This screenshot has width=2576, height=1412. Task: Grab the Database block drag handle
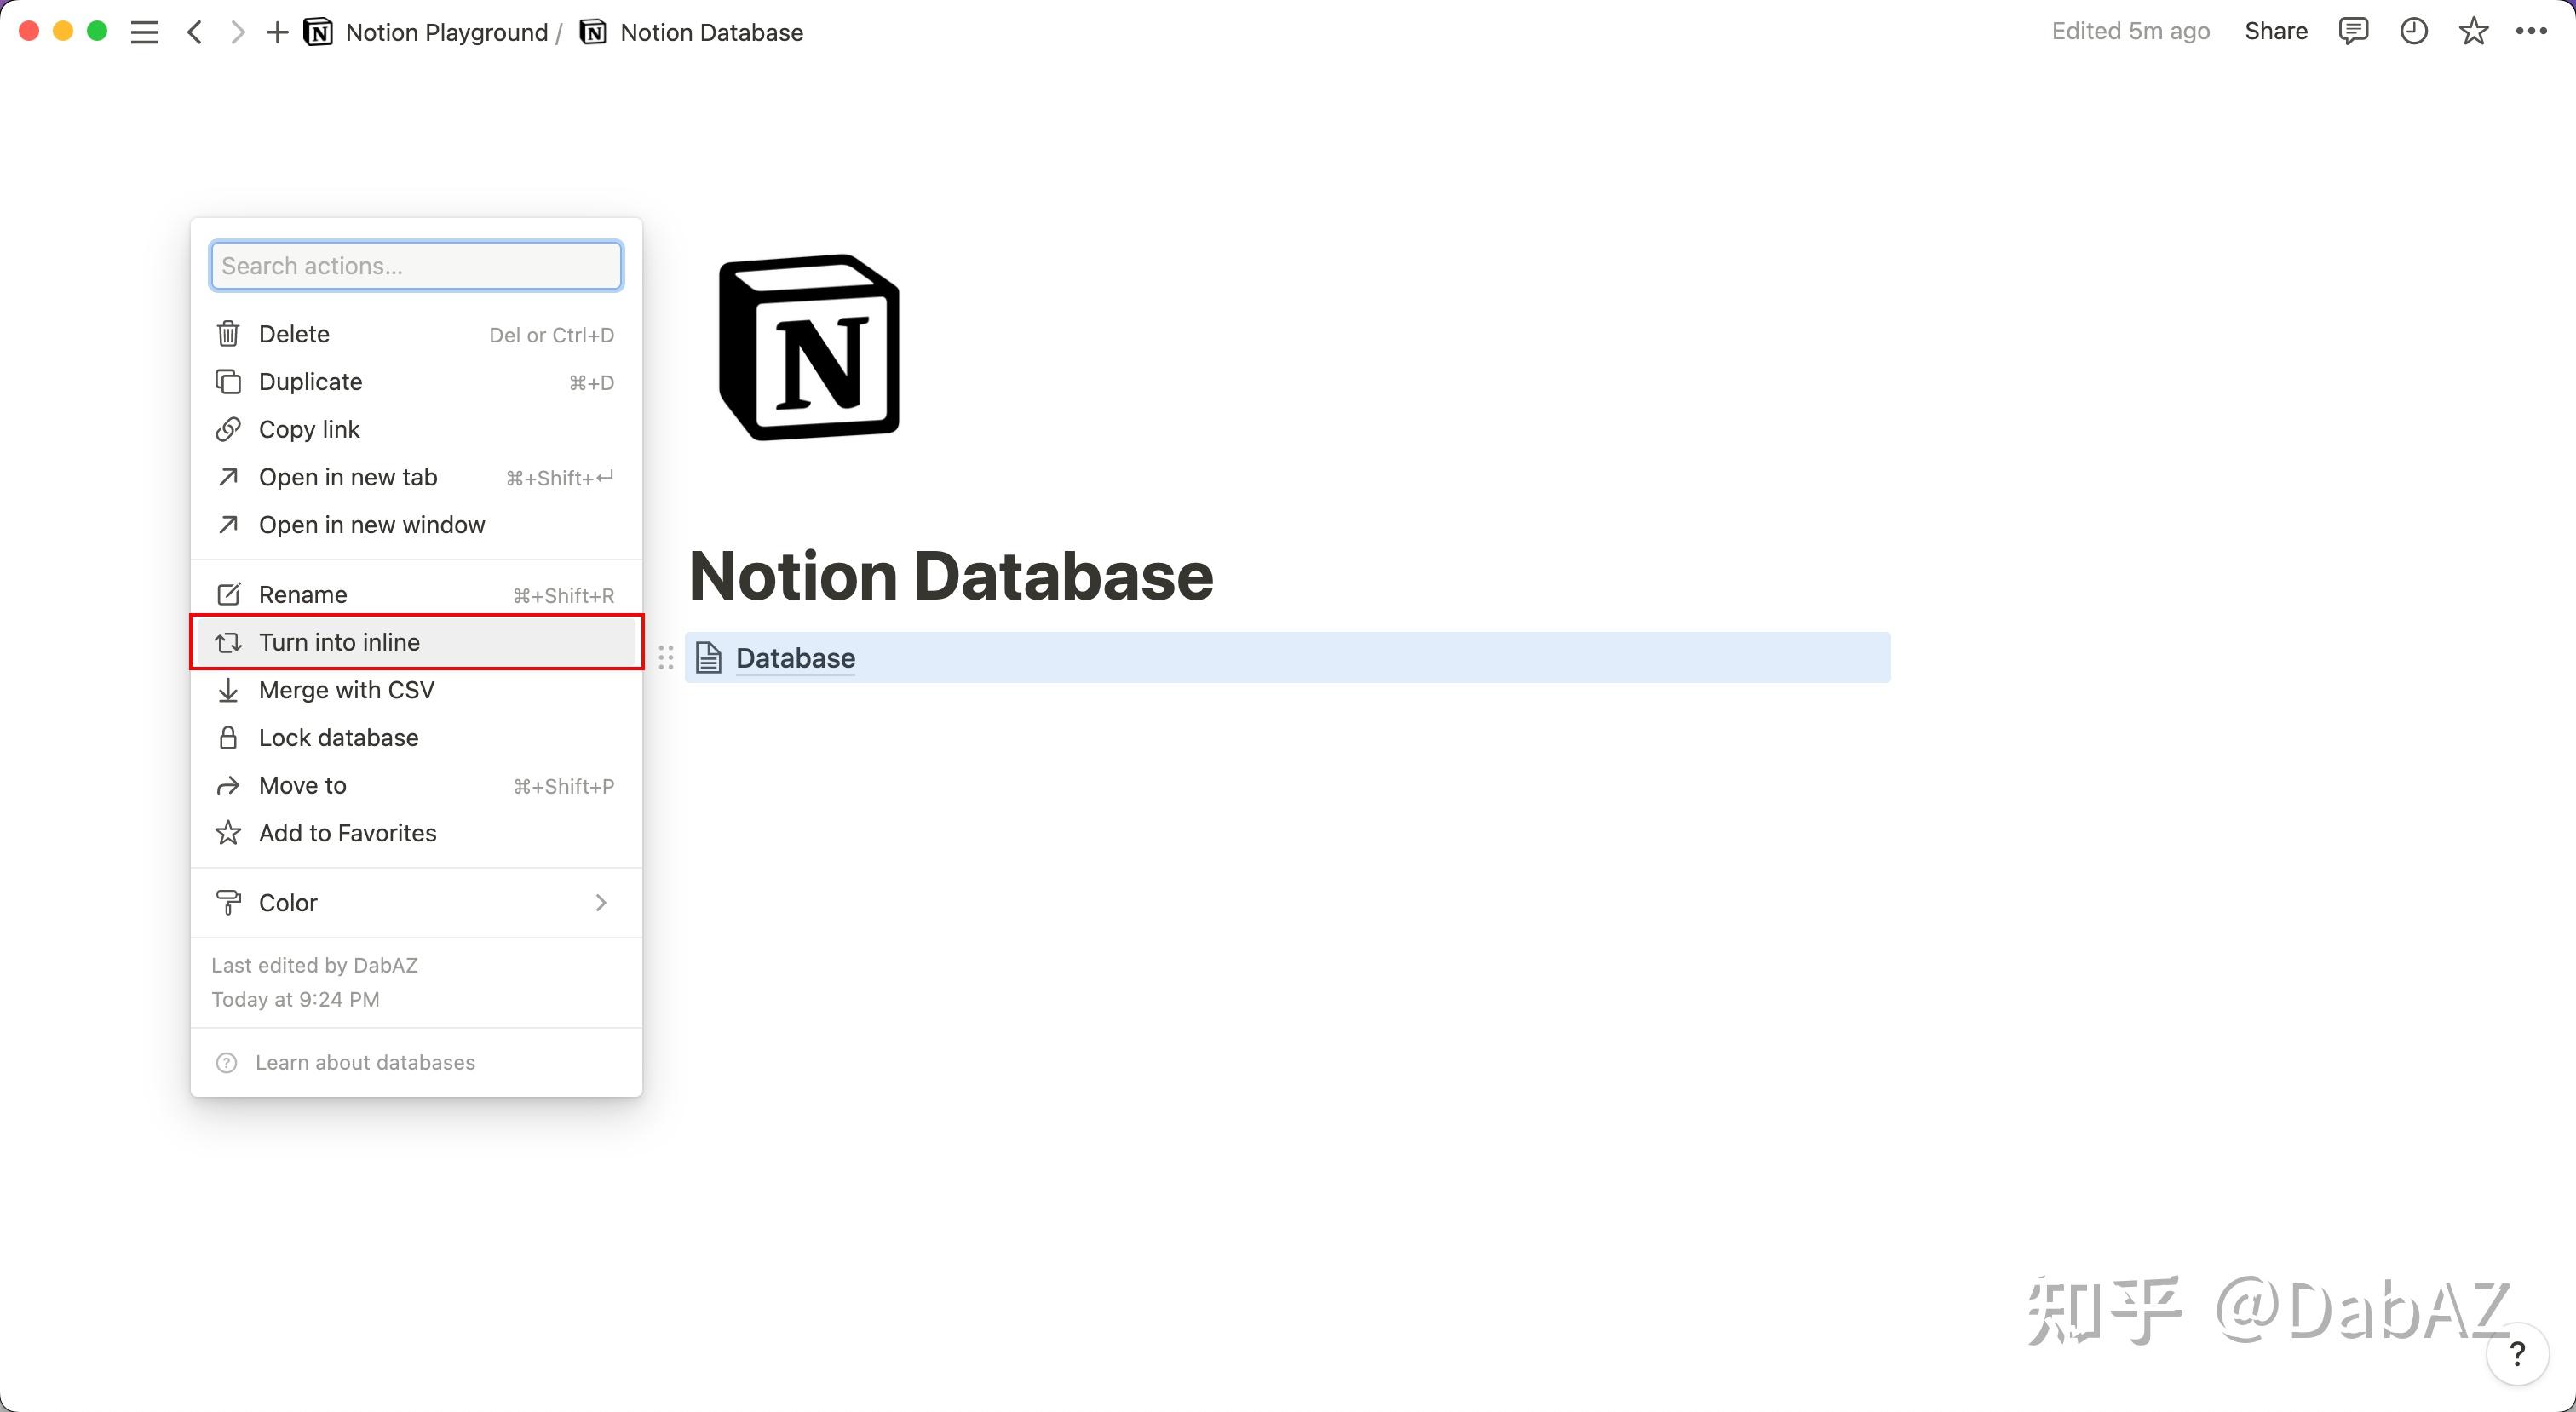click(x=666, y=658)
